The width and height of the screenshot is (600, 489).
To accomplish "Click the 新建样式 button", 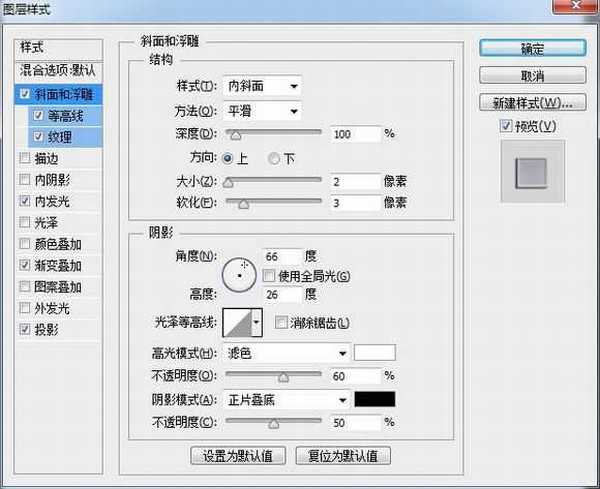I will pos(532,103).
